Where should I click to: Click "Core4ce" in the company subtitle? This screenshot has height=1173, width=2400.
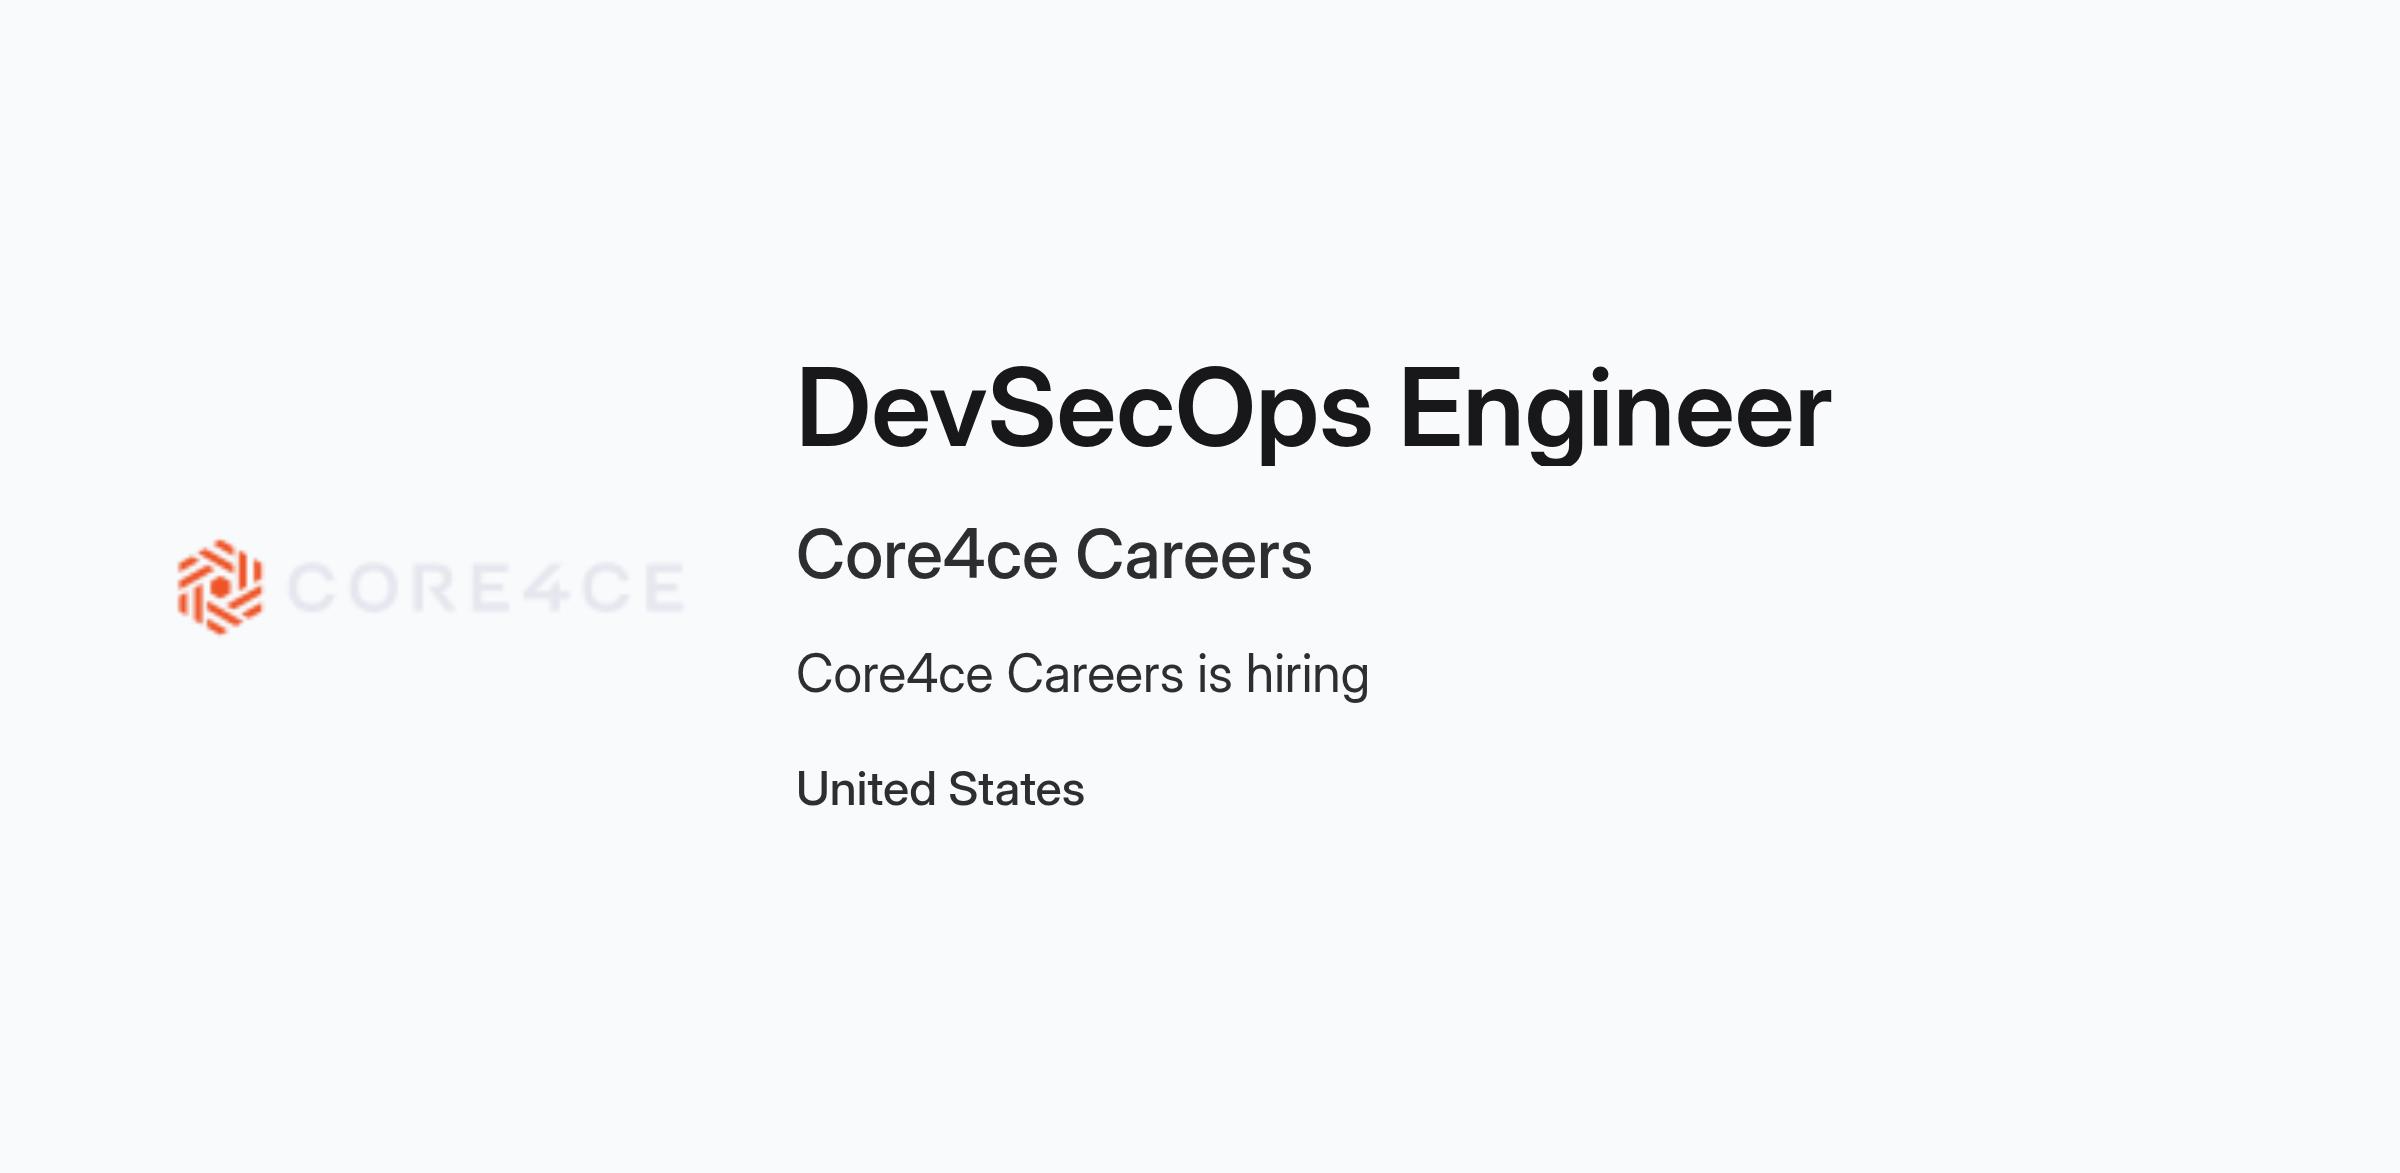pos(927,555)
